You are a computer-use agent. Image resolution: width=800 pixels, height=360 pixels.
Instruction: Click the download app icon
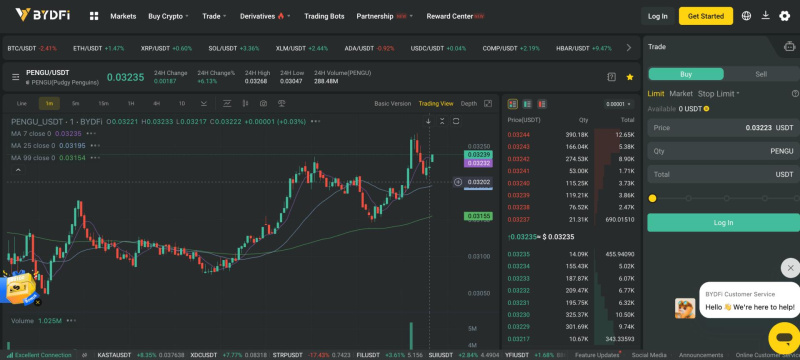point(765,16)
